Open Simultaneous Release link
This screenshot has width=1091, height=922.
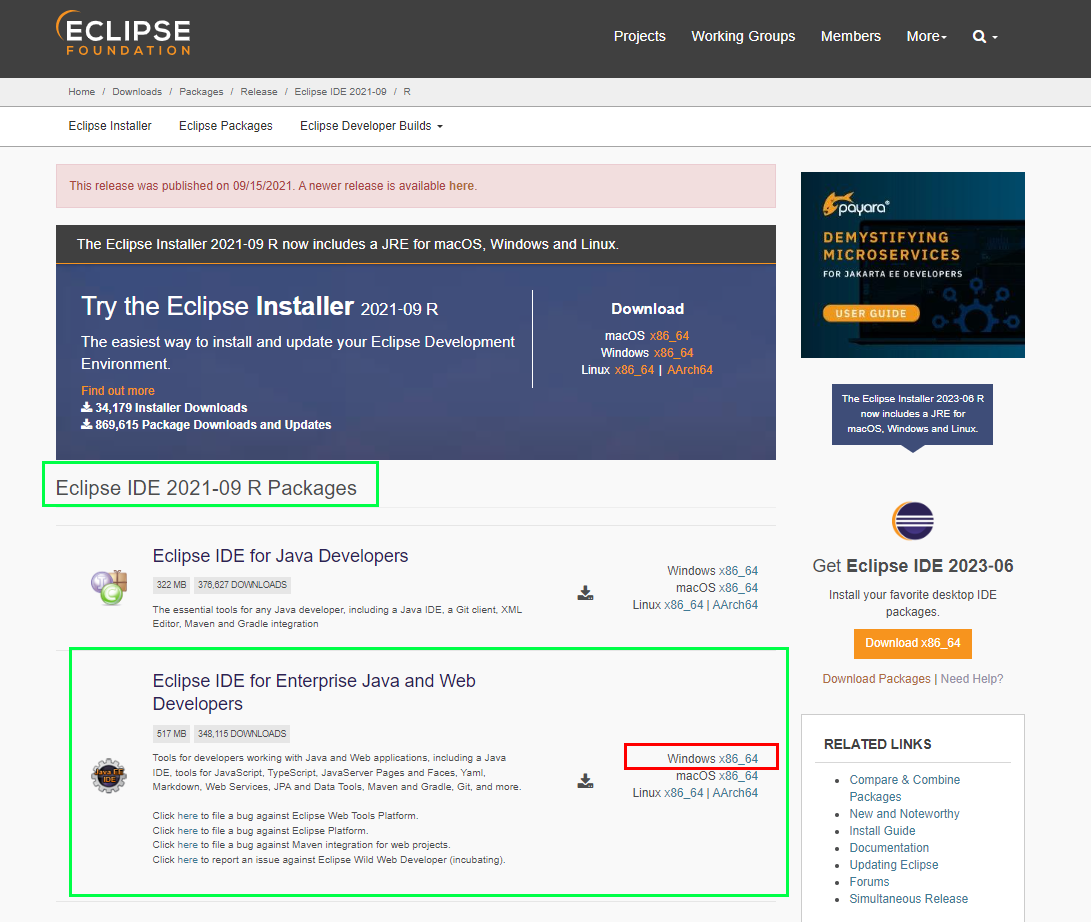(908, 899)
